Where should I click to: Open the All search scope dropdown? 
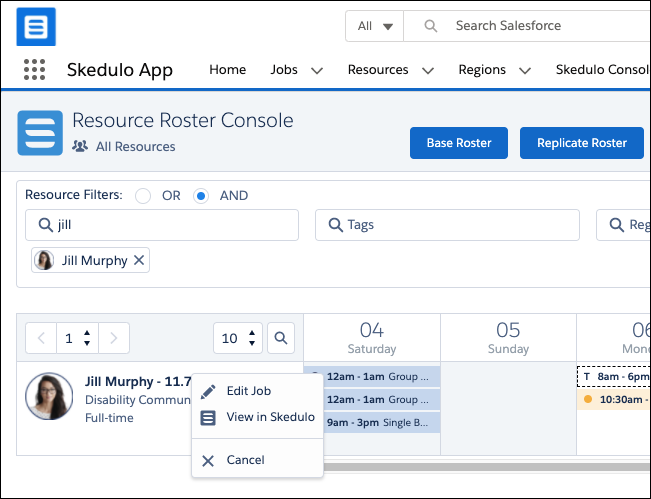point(374,26)
